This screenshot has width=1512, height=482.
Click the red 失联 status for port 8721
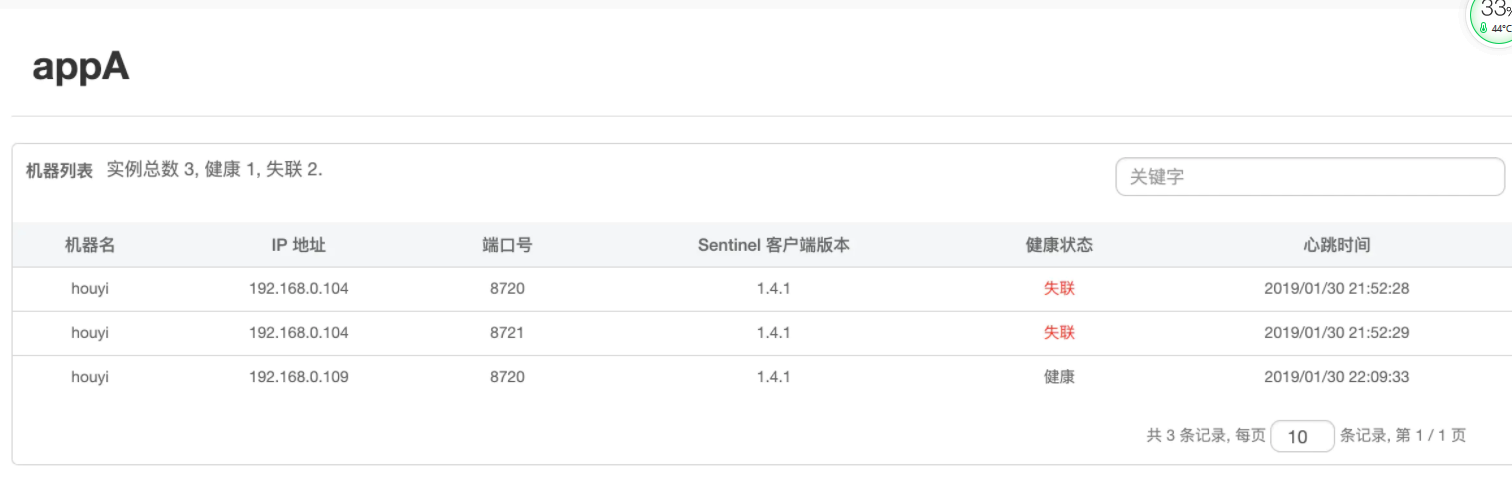pyautogui.click(x=1059, y=333)
